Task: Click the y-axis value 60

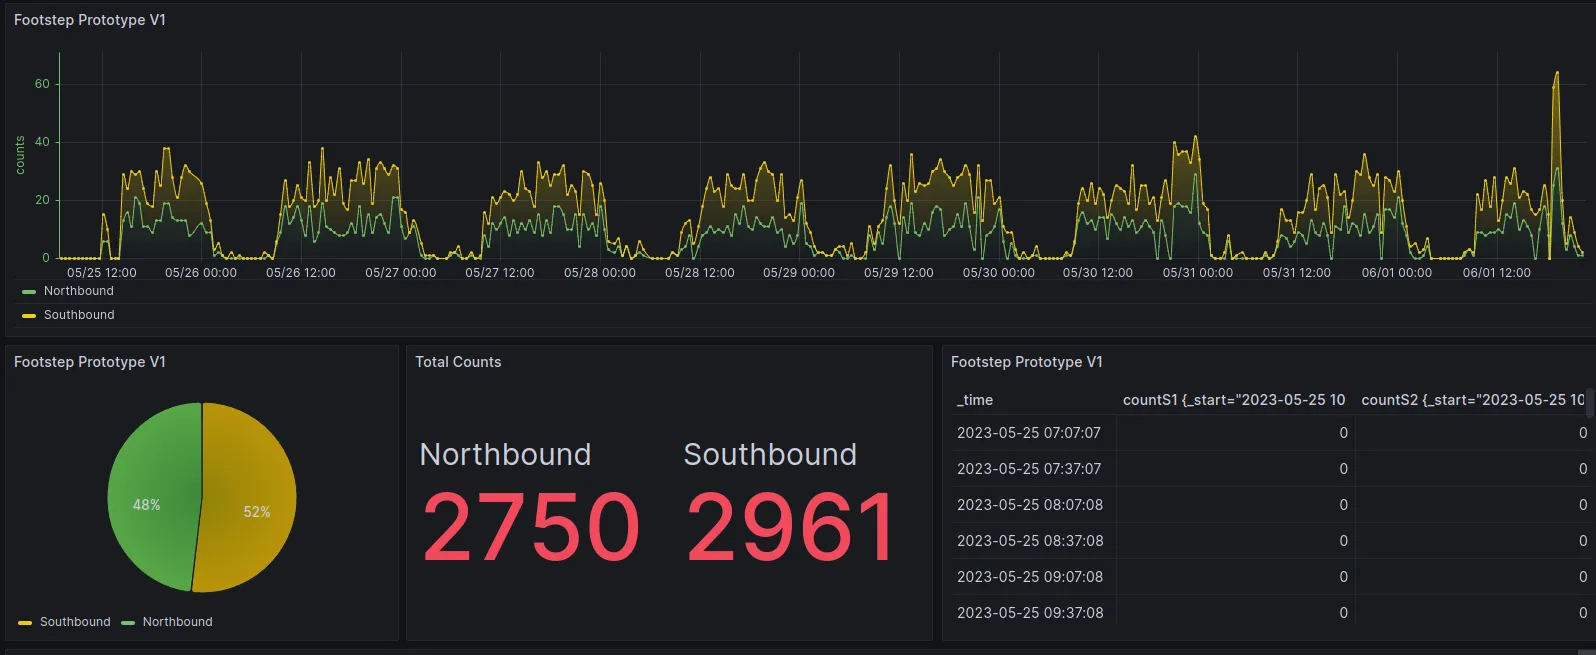Action: click(42, 84)
